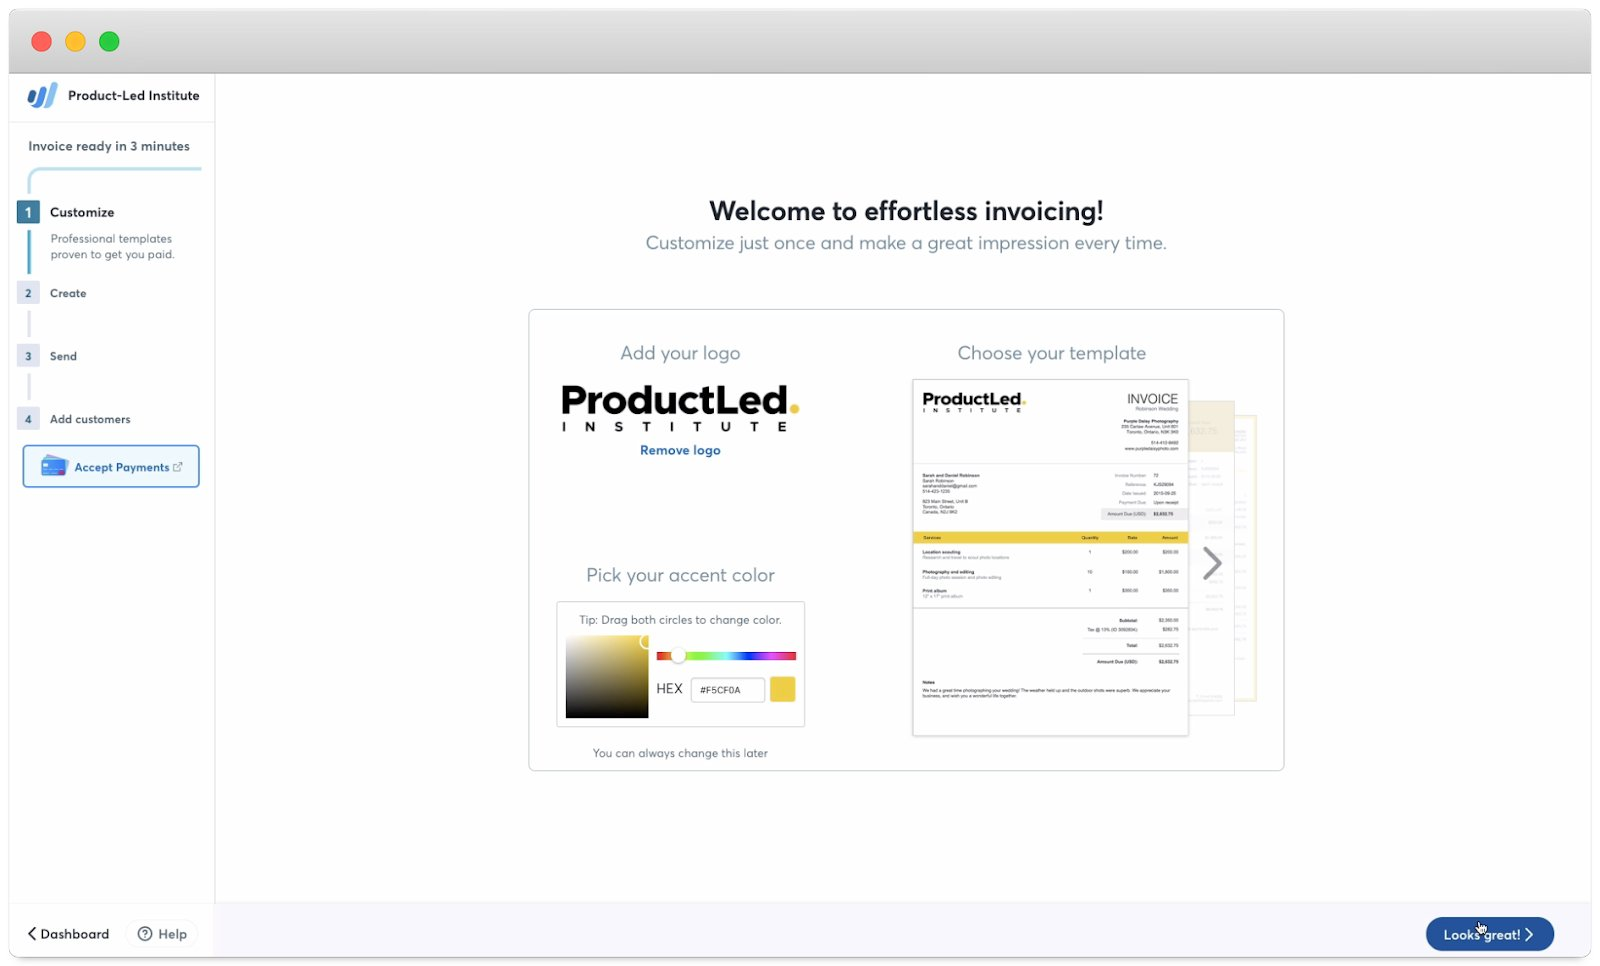Click the Accept Payments button

tap(110, 466)
